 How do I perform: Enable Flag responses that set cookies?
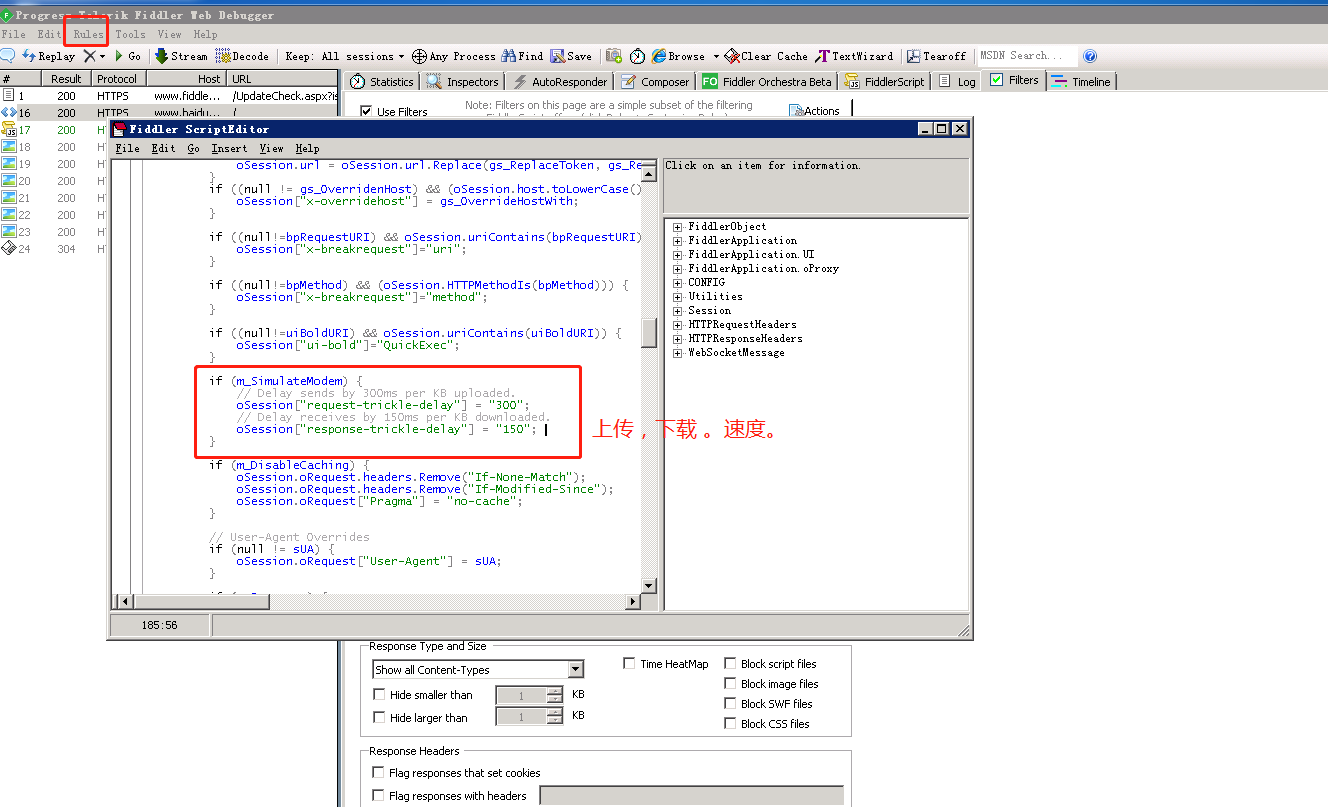[x=378, y=773]
